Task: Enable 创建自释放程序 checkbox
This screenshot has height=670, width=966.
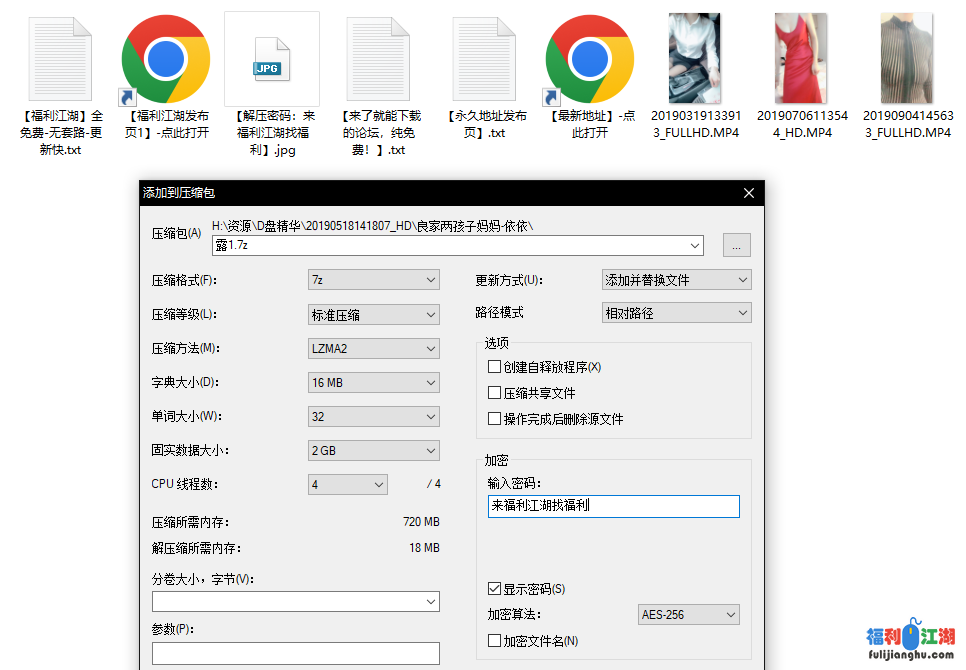Action: [x=494, y=367]
